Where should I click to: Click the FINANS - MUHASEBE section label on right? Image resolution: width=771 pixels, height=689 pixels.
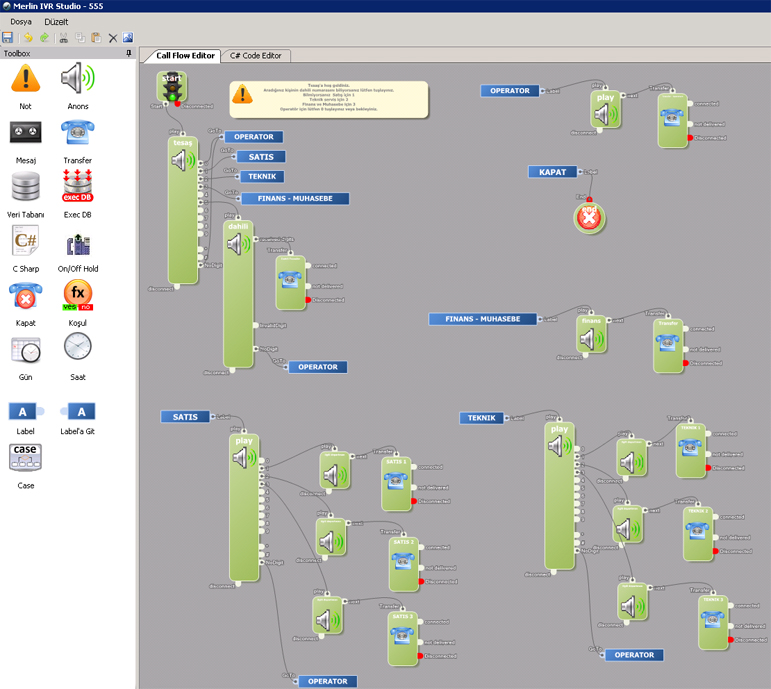click(x=483, y=319)
